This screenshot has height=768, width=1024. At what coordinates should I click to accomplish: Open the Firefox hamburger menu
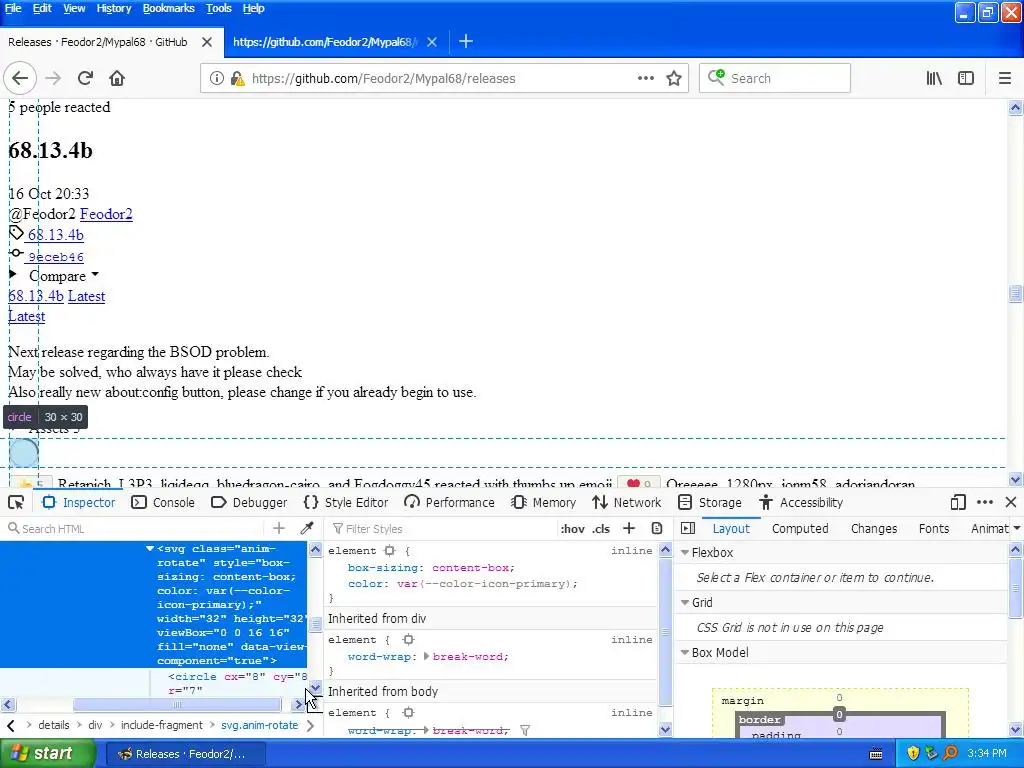[x=1005, y=78]
